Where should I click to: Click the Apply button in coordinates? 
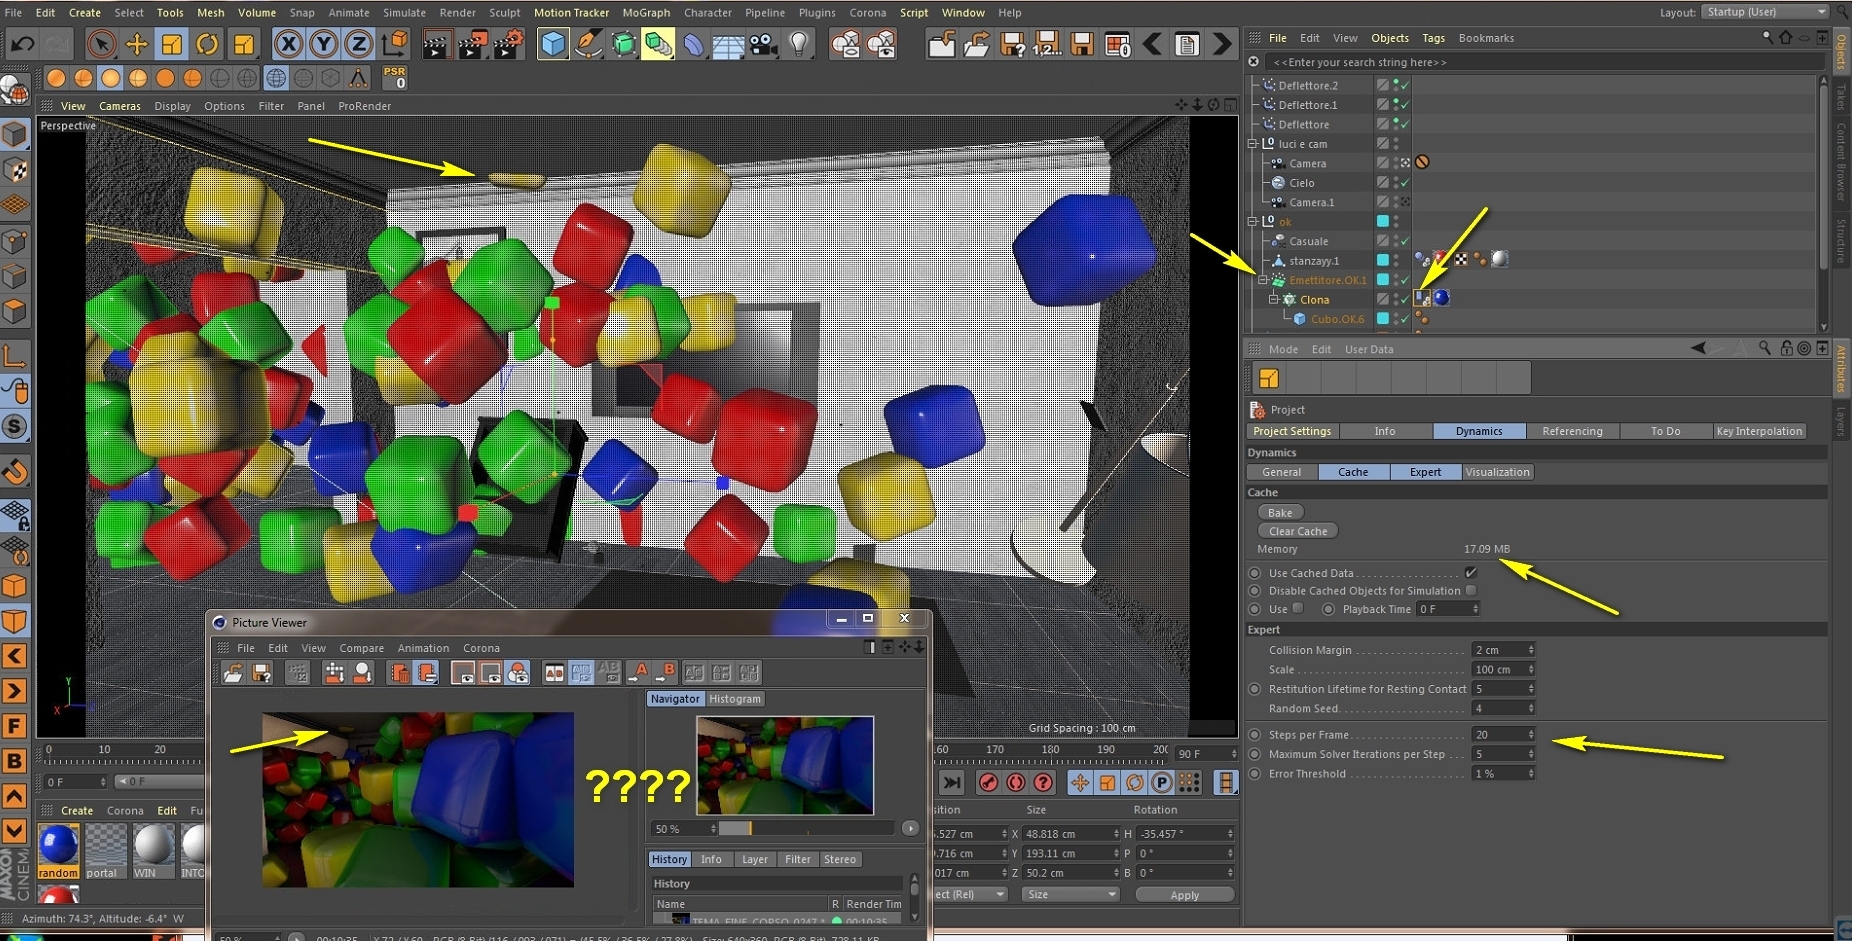(x=1185, y=895)
